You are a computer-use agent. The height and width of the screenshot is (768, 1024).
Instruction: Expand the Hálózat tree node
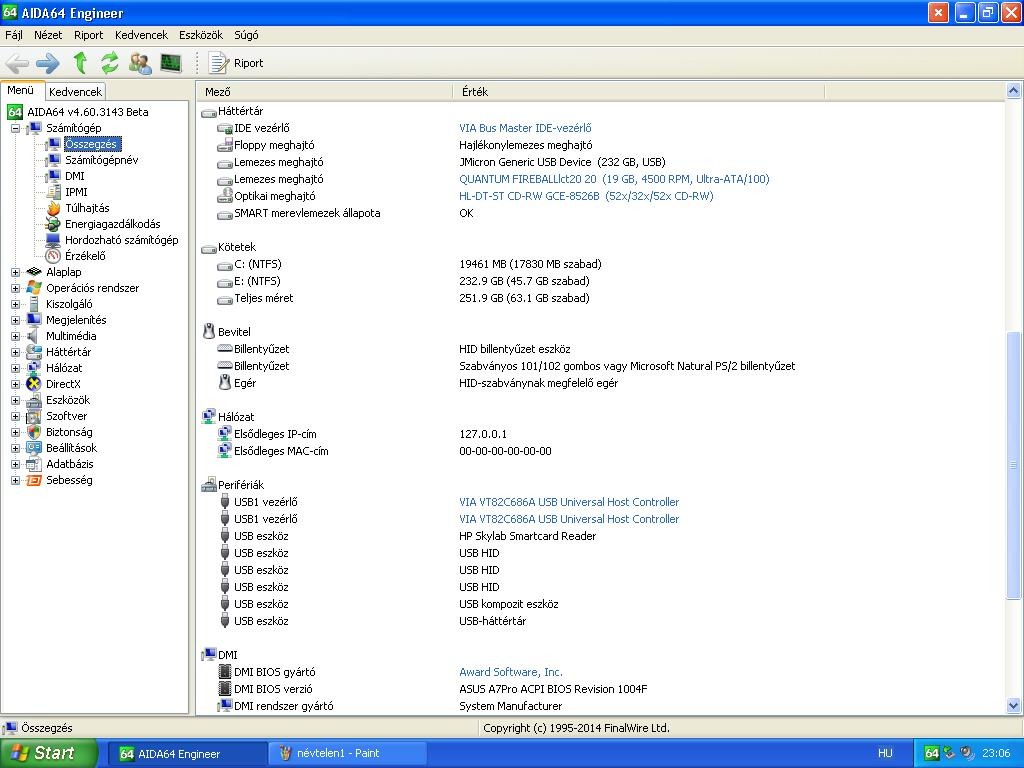(16, 368)
